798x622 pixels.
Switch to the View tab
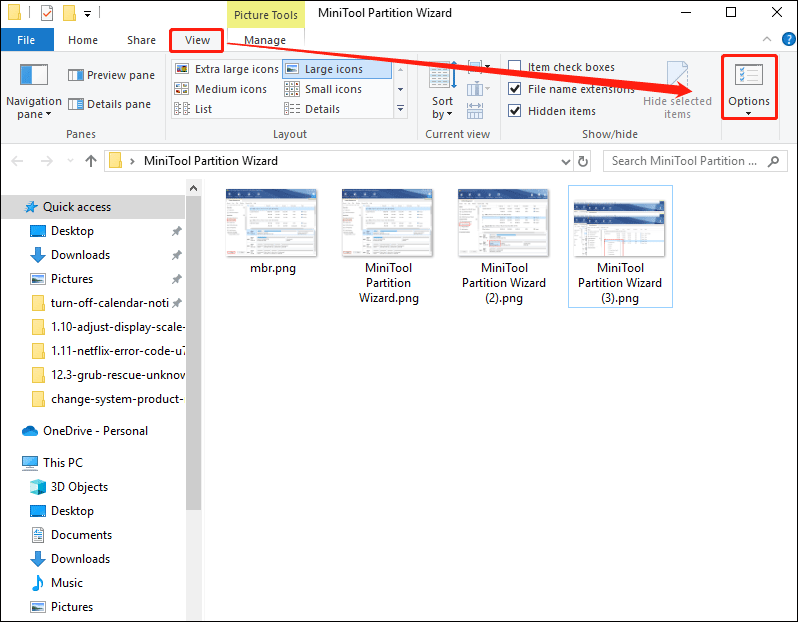point(197,40)
